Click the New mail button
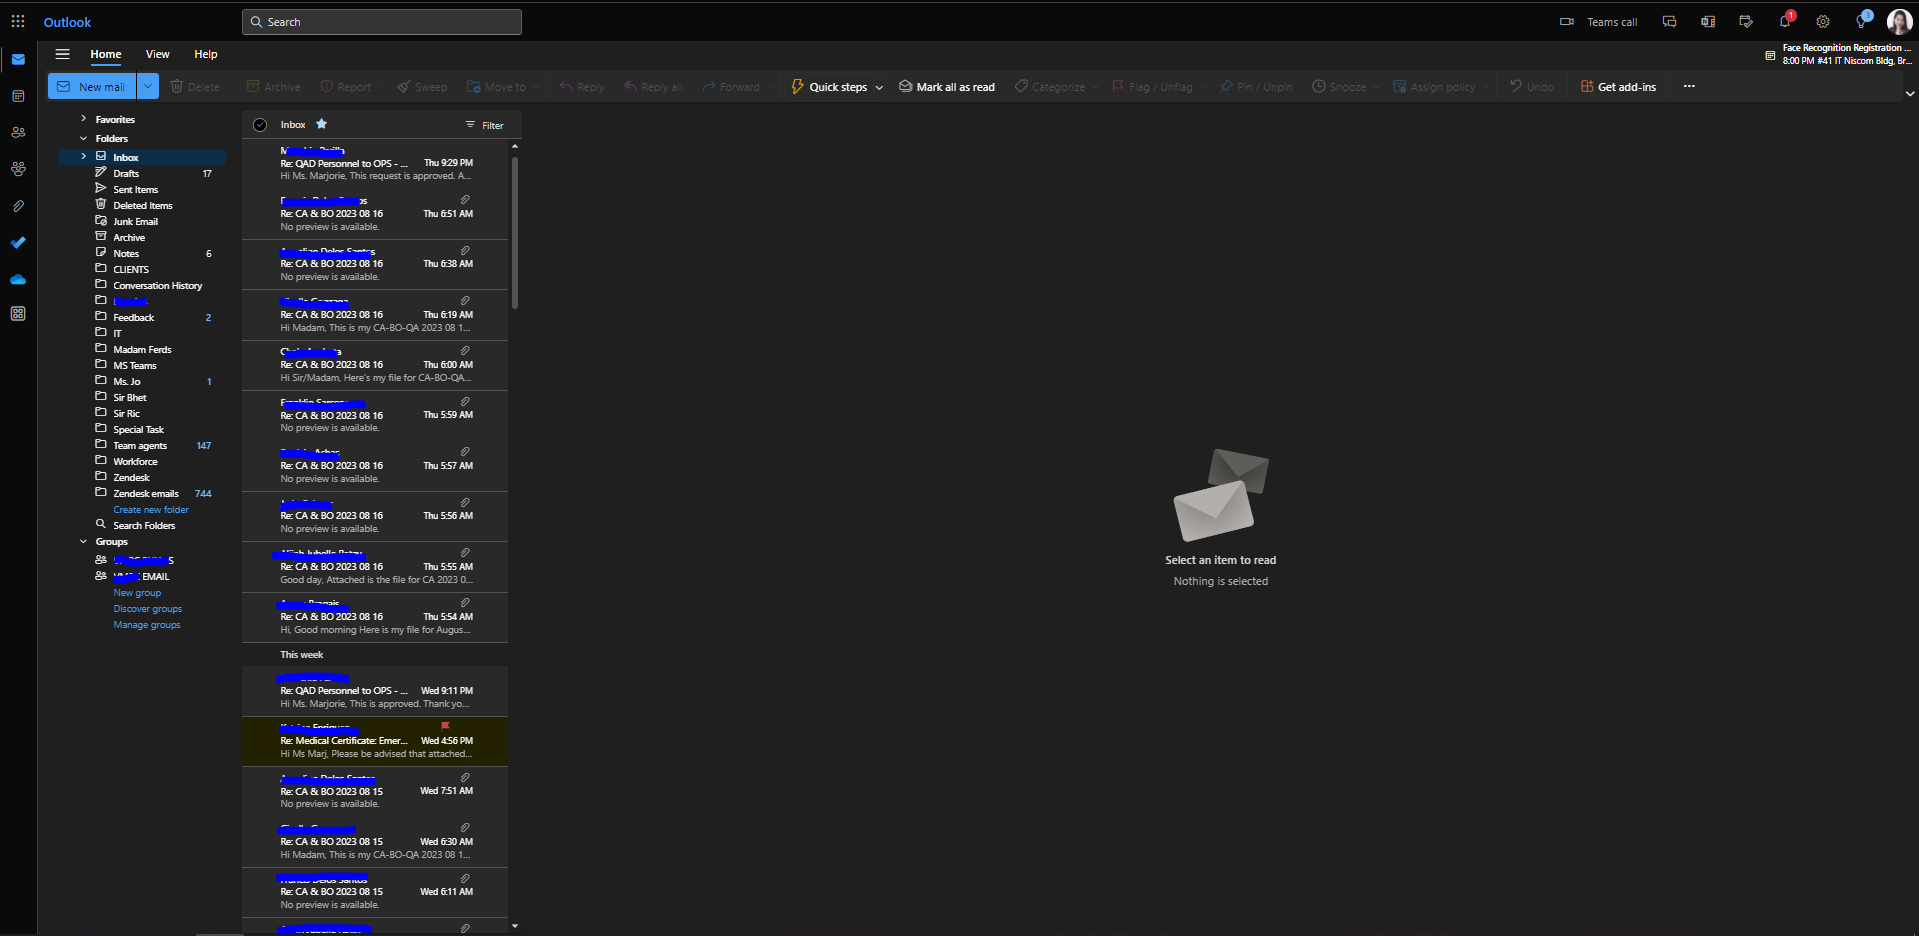1919x936 pixels. point(92,87)
